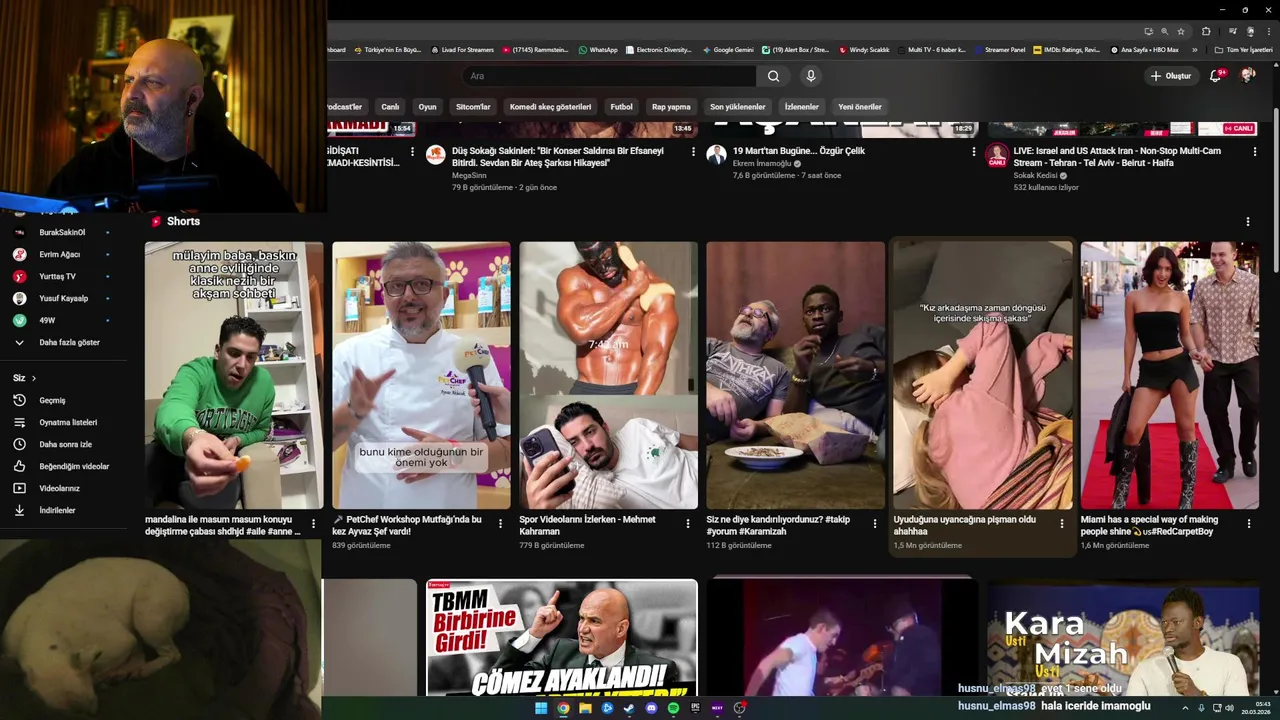Viewport: 1280px width, 720px height.
Task: Open Epic Games launcher from the taskbar
Action: pyautogui.click(x=695, y=708)
